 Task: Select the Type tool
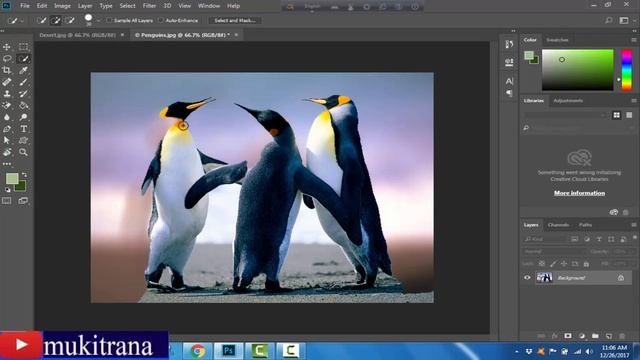tap(24, 129)
